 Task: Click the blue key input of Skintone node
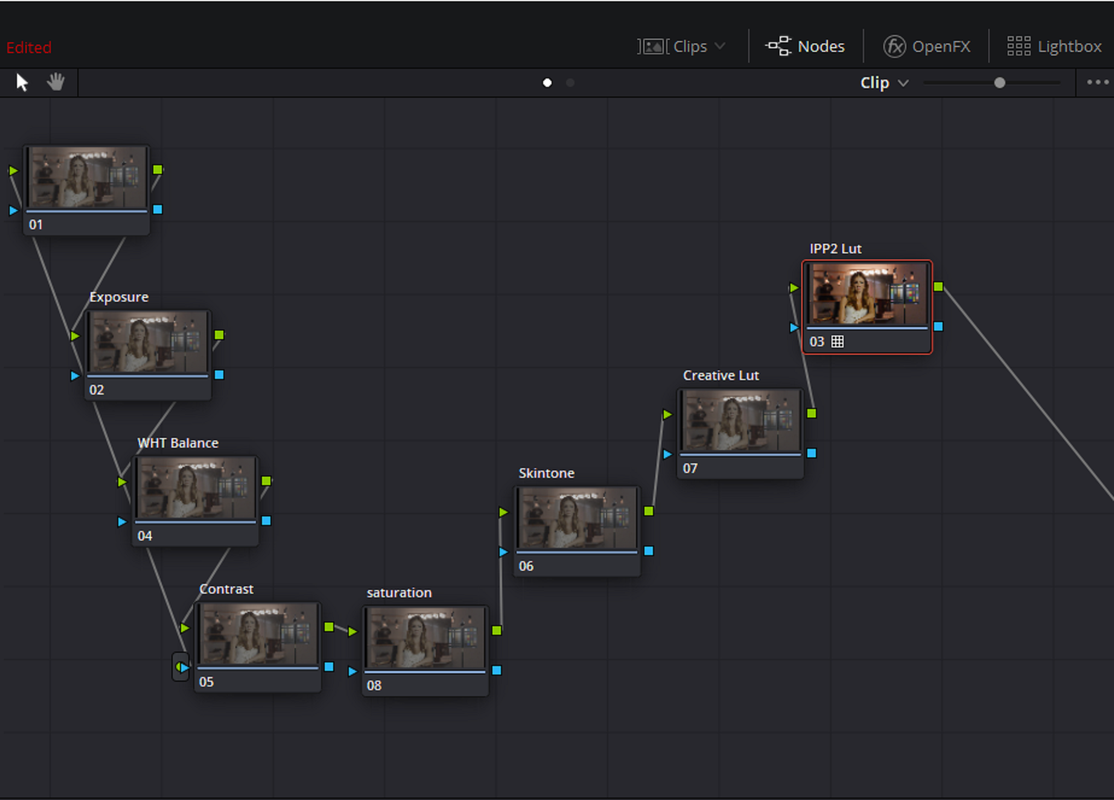pyautogui.click(x=504, y=552)
